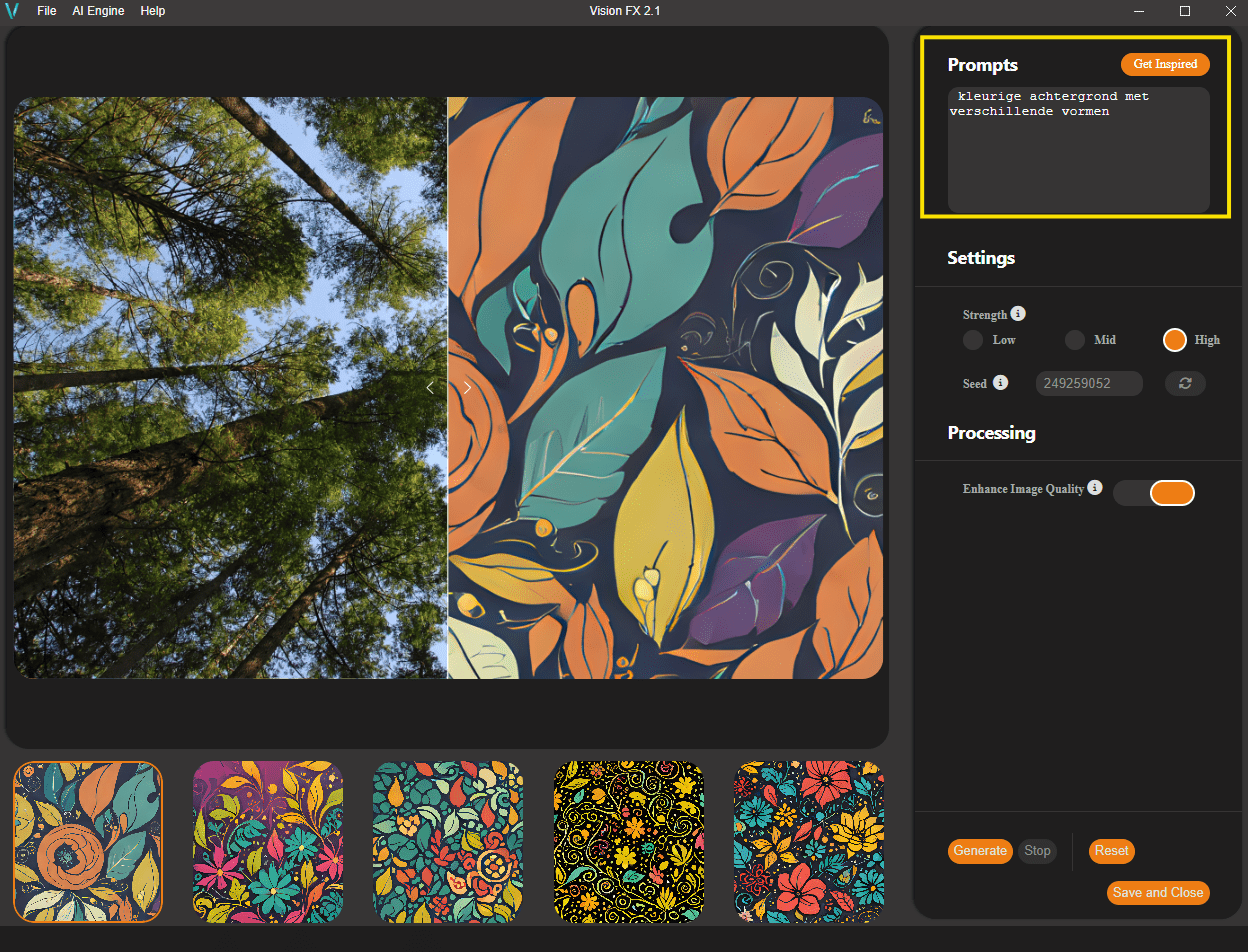The width and height of the screenshot is (1248, 952).
Task: Select the black and yellow swirl thumbnail
Action: 628,842
